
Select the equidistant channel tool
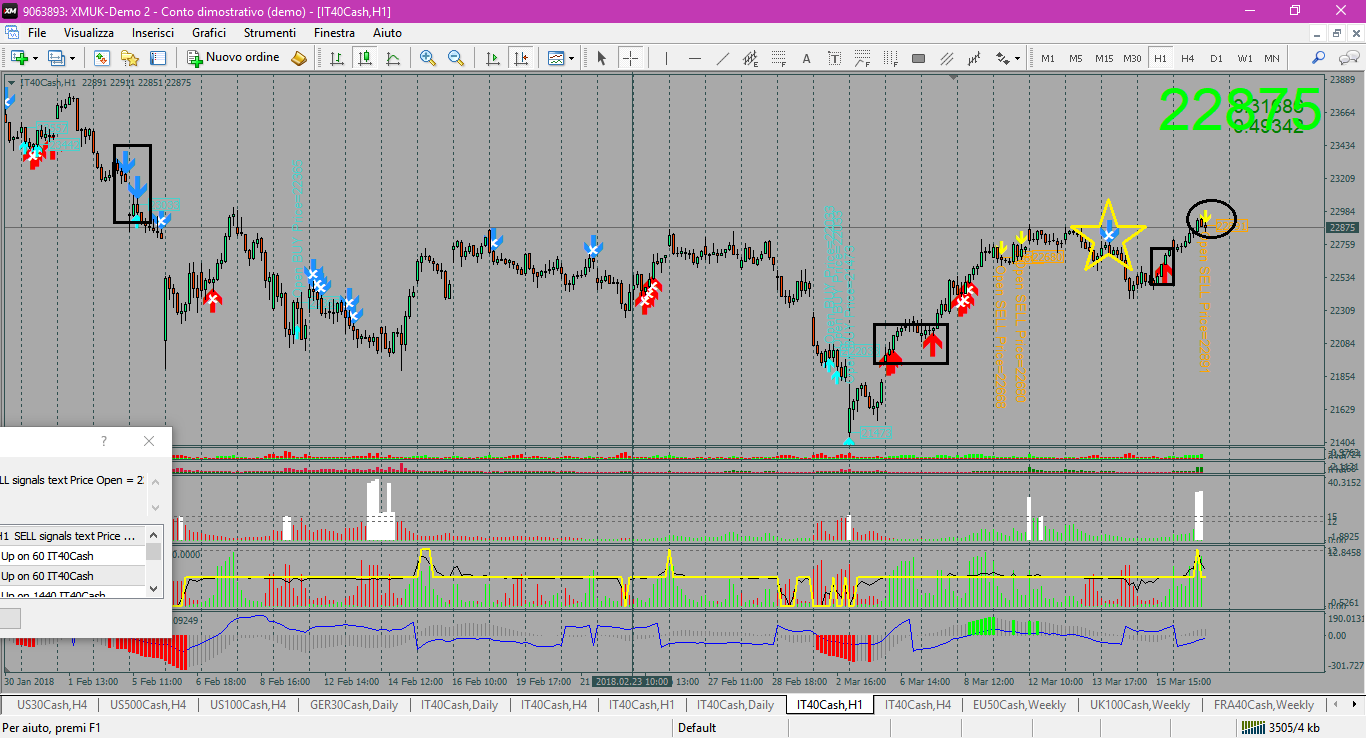tap(750, 58)
